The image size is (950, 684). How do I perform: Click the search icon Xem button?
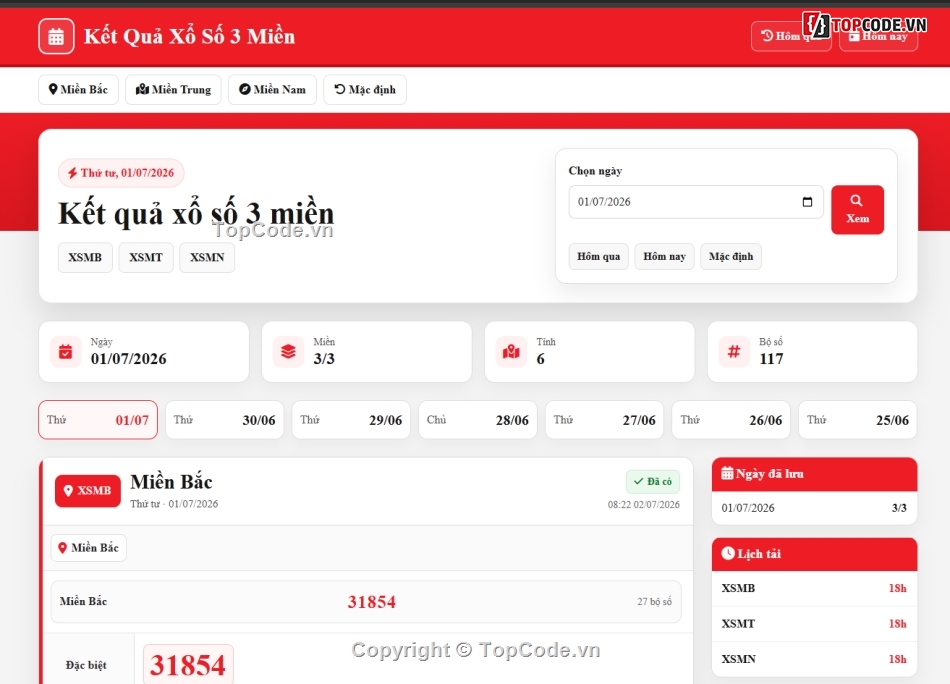click(x=857, y=210)
